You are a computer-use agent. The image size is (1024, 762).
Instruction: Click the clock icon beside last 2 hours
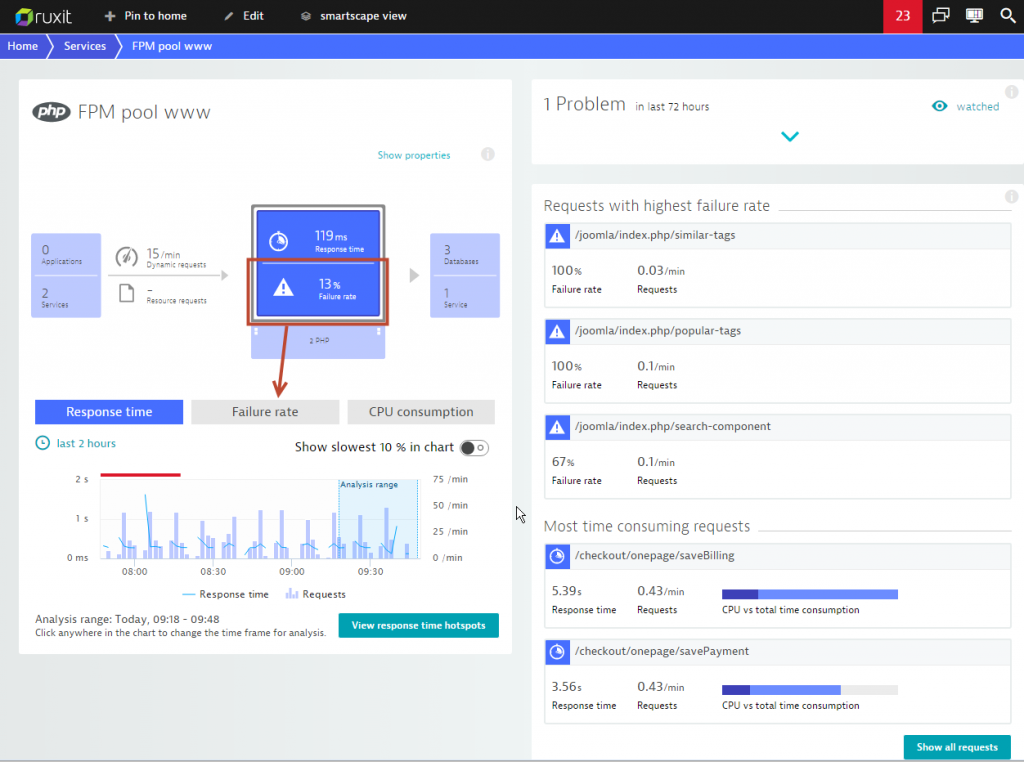click(x=42, y=443)
